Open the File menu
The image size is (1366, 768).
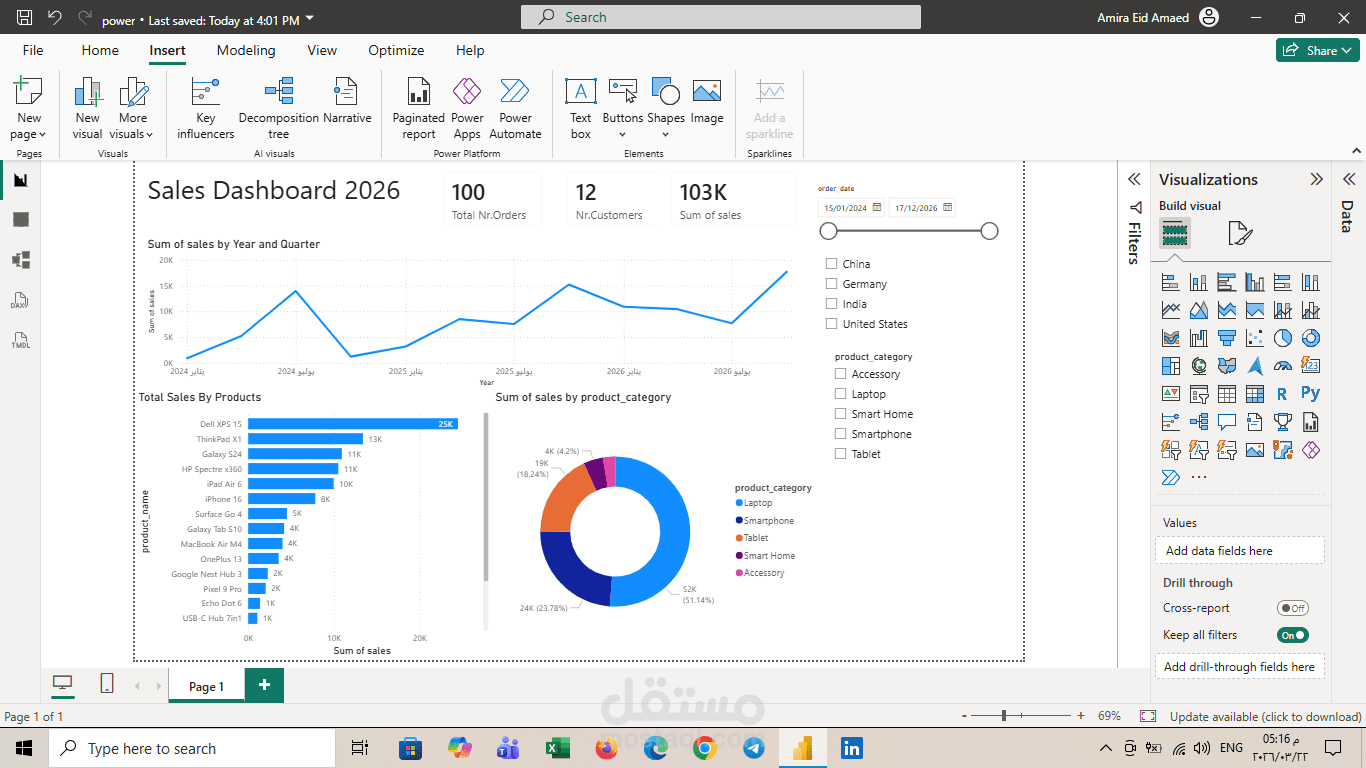32,50
